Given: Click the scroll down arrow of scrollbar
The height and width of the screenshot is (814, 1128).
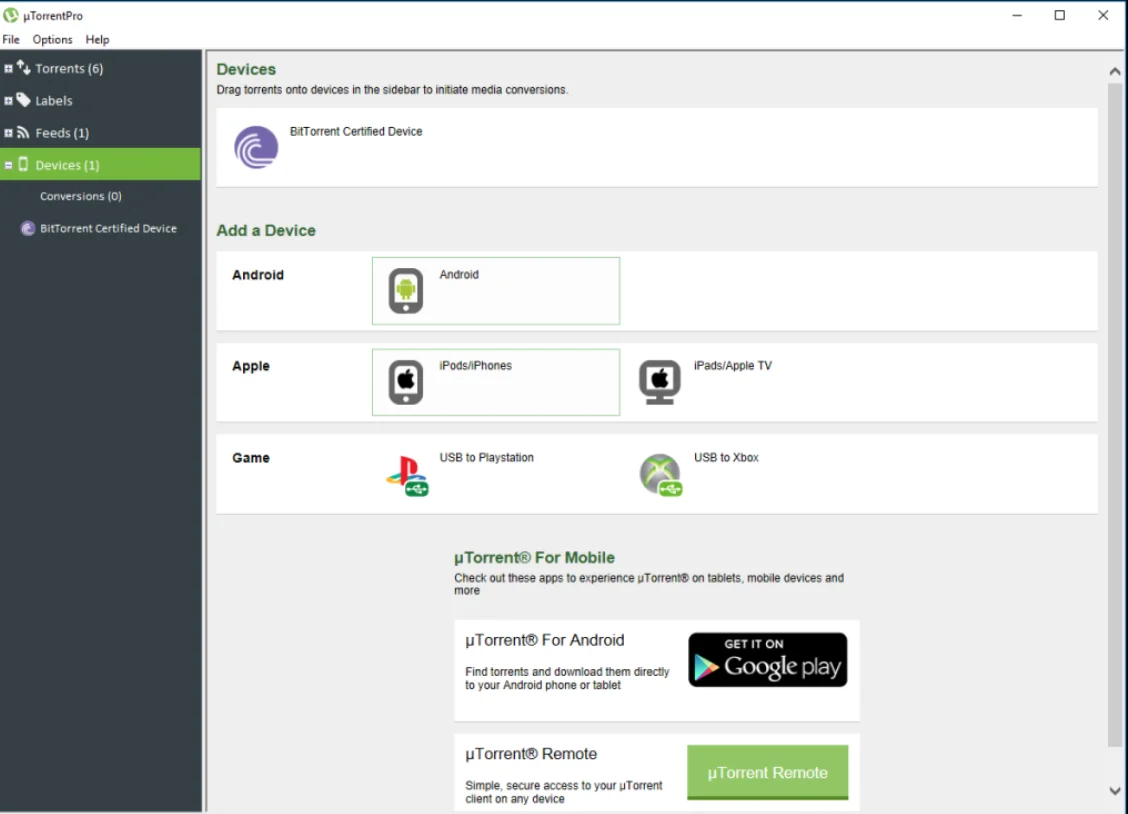Looking at the screenshot, I should click(1115, 791).
